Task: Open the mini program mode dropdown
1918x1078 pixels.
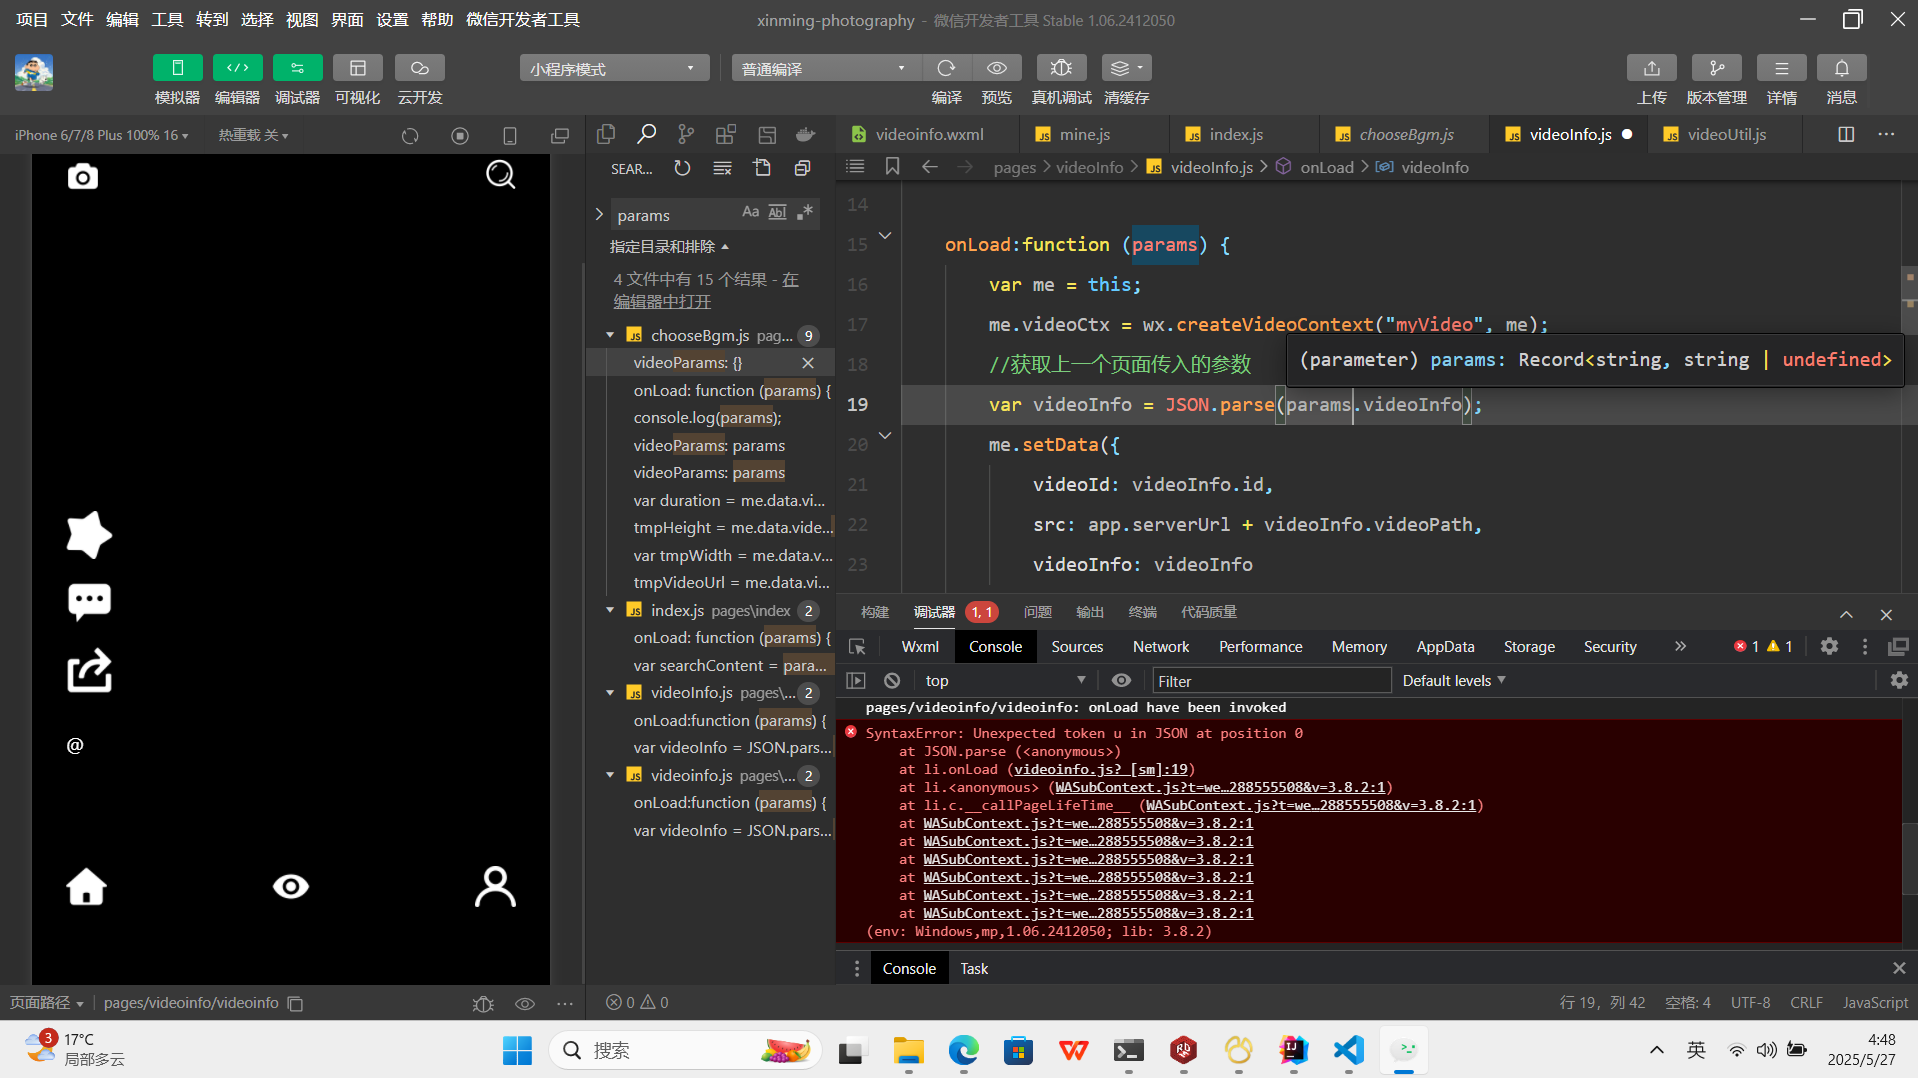Action: point(614,68)
